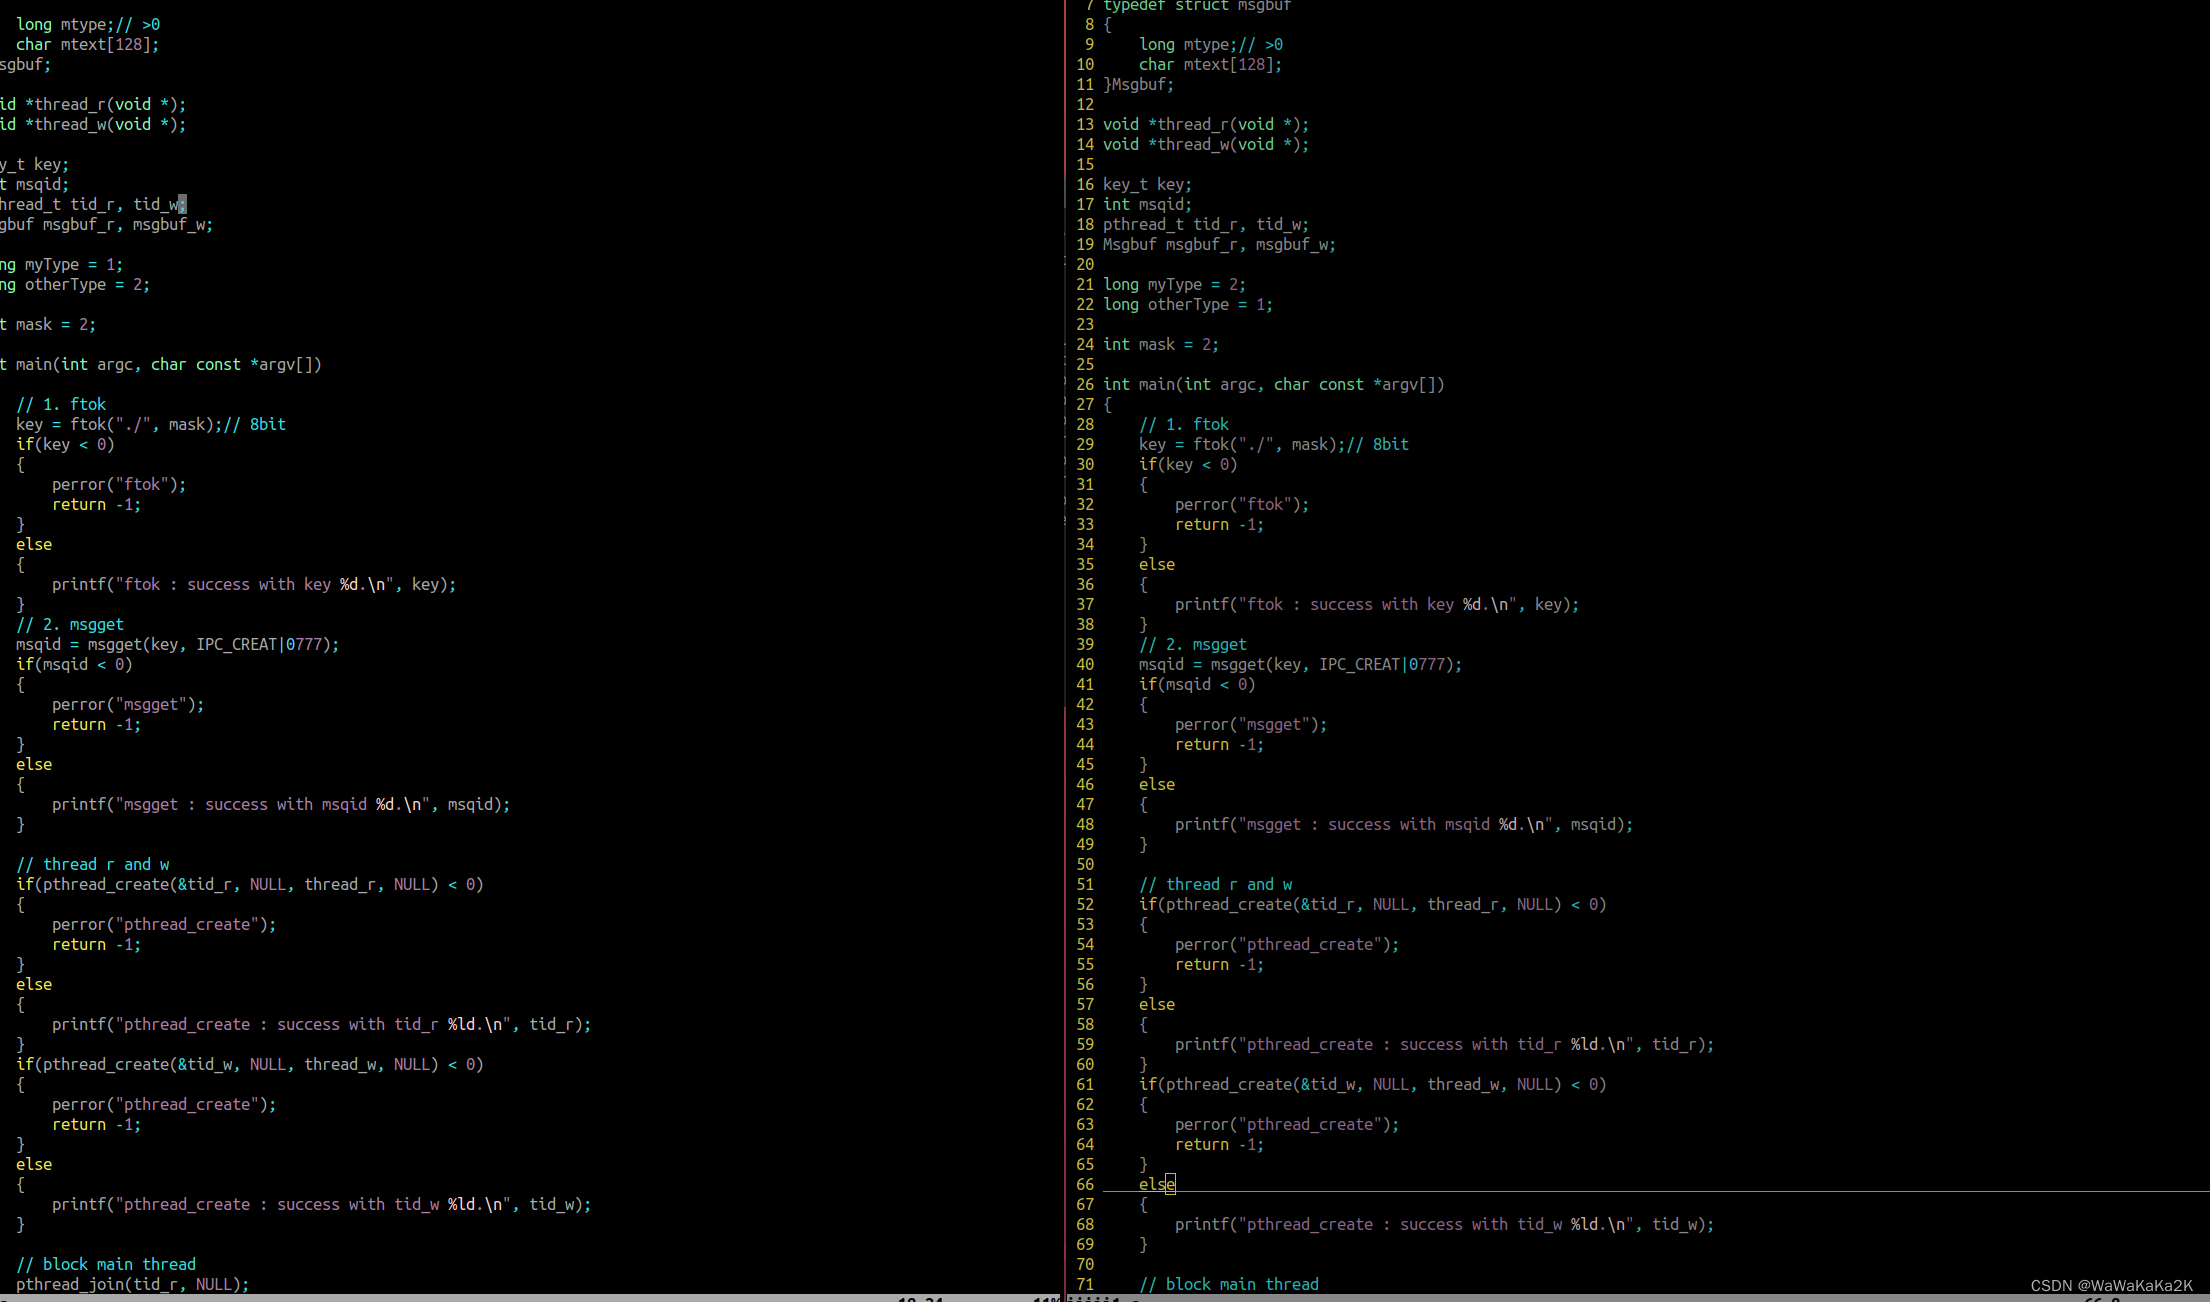Click comment '// 2. msgget' on line 39
Image resolution: width=2210 pixels, height=1302 pixels.
tap(1193, 645)
